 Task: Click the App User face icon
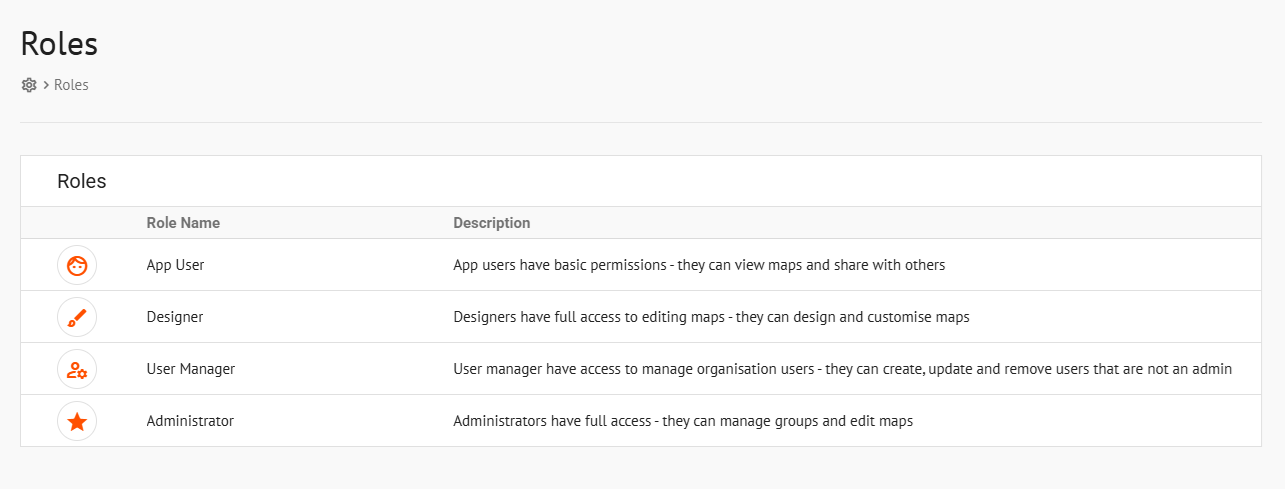(x=77, y=265)
